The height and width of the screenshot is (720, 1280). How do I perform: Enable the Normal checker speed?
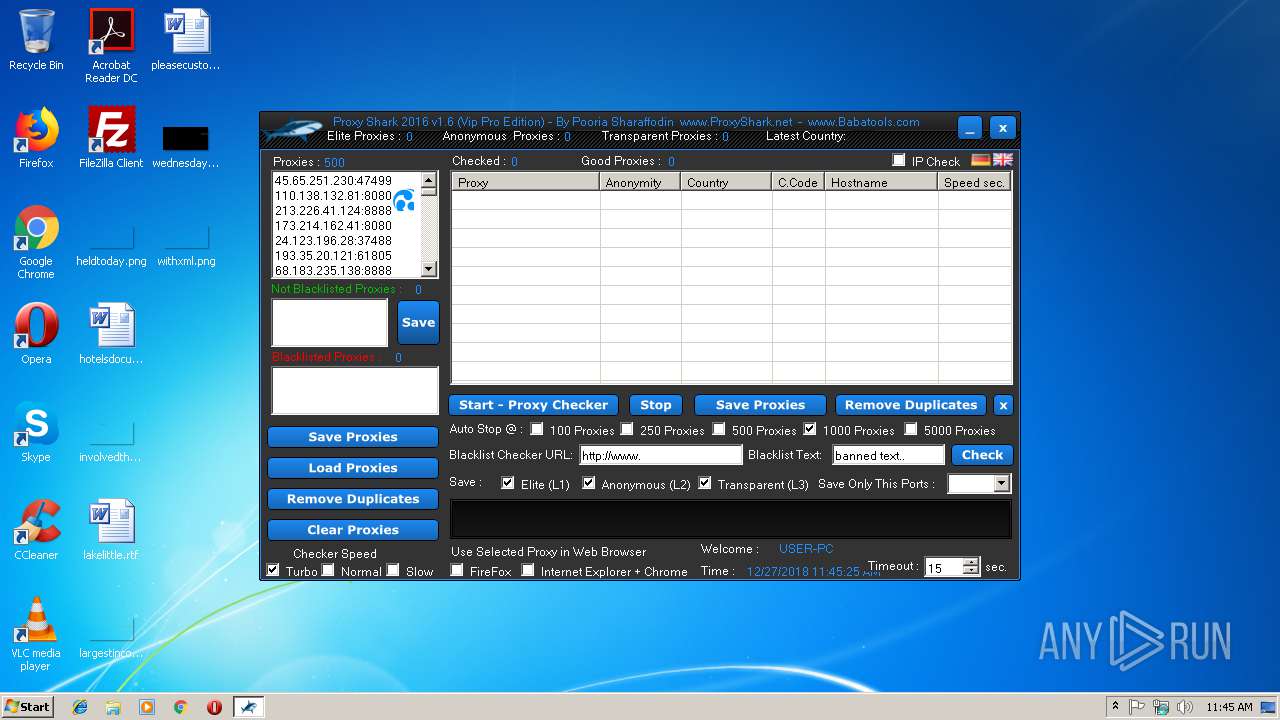(328, 570)
